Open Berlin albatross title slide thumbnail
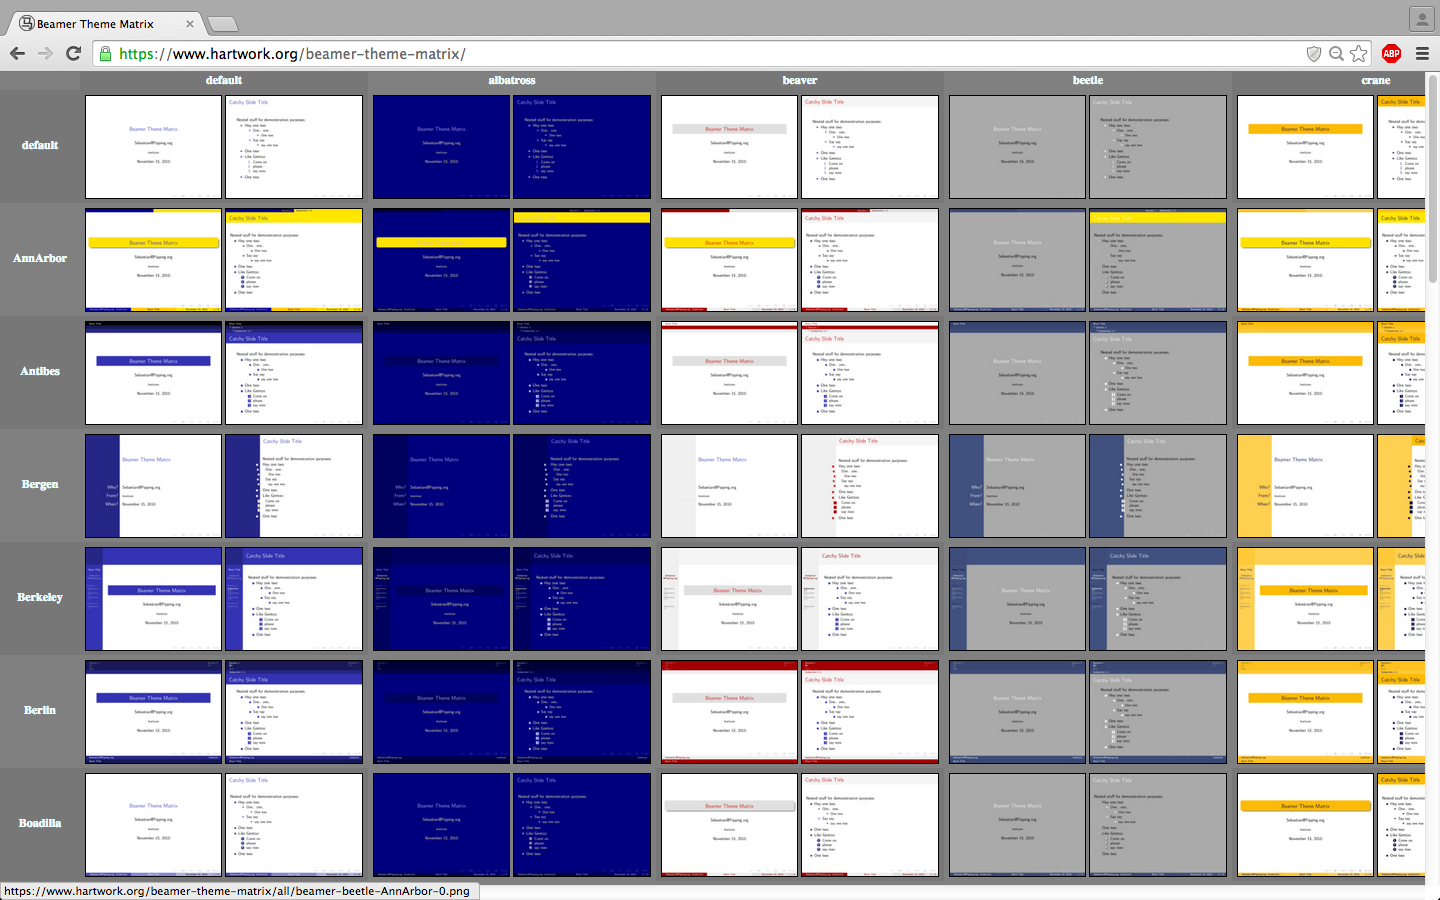Screen dimensions: 1440x900 (441, 712)
